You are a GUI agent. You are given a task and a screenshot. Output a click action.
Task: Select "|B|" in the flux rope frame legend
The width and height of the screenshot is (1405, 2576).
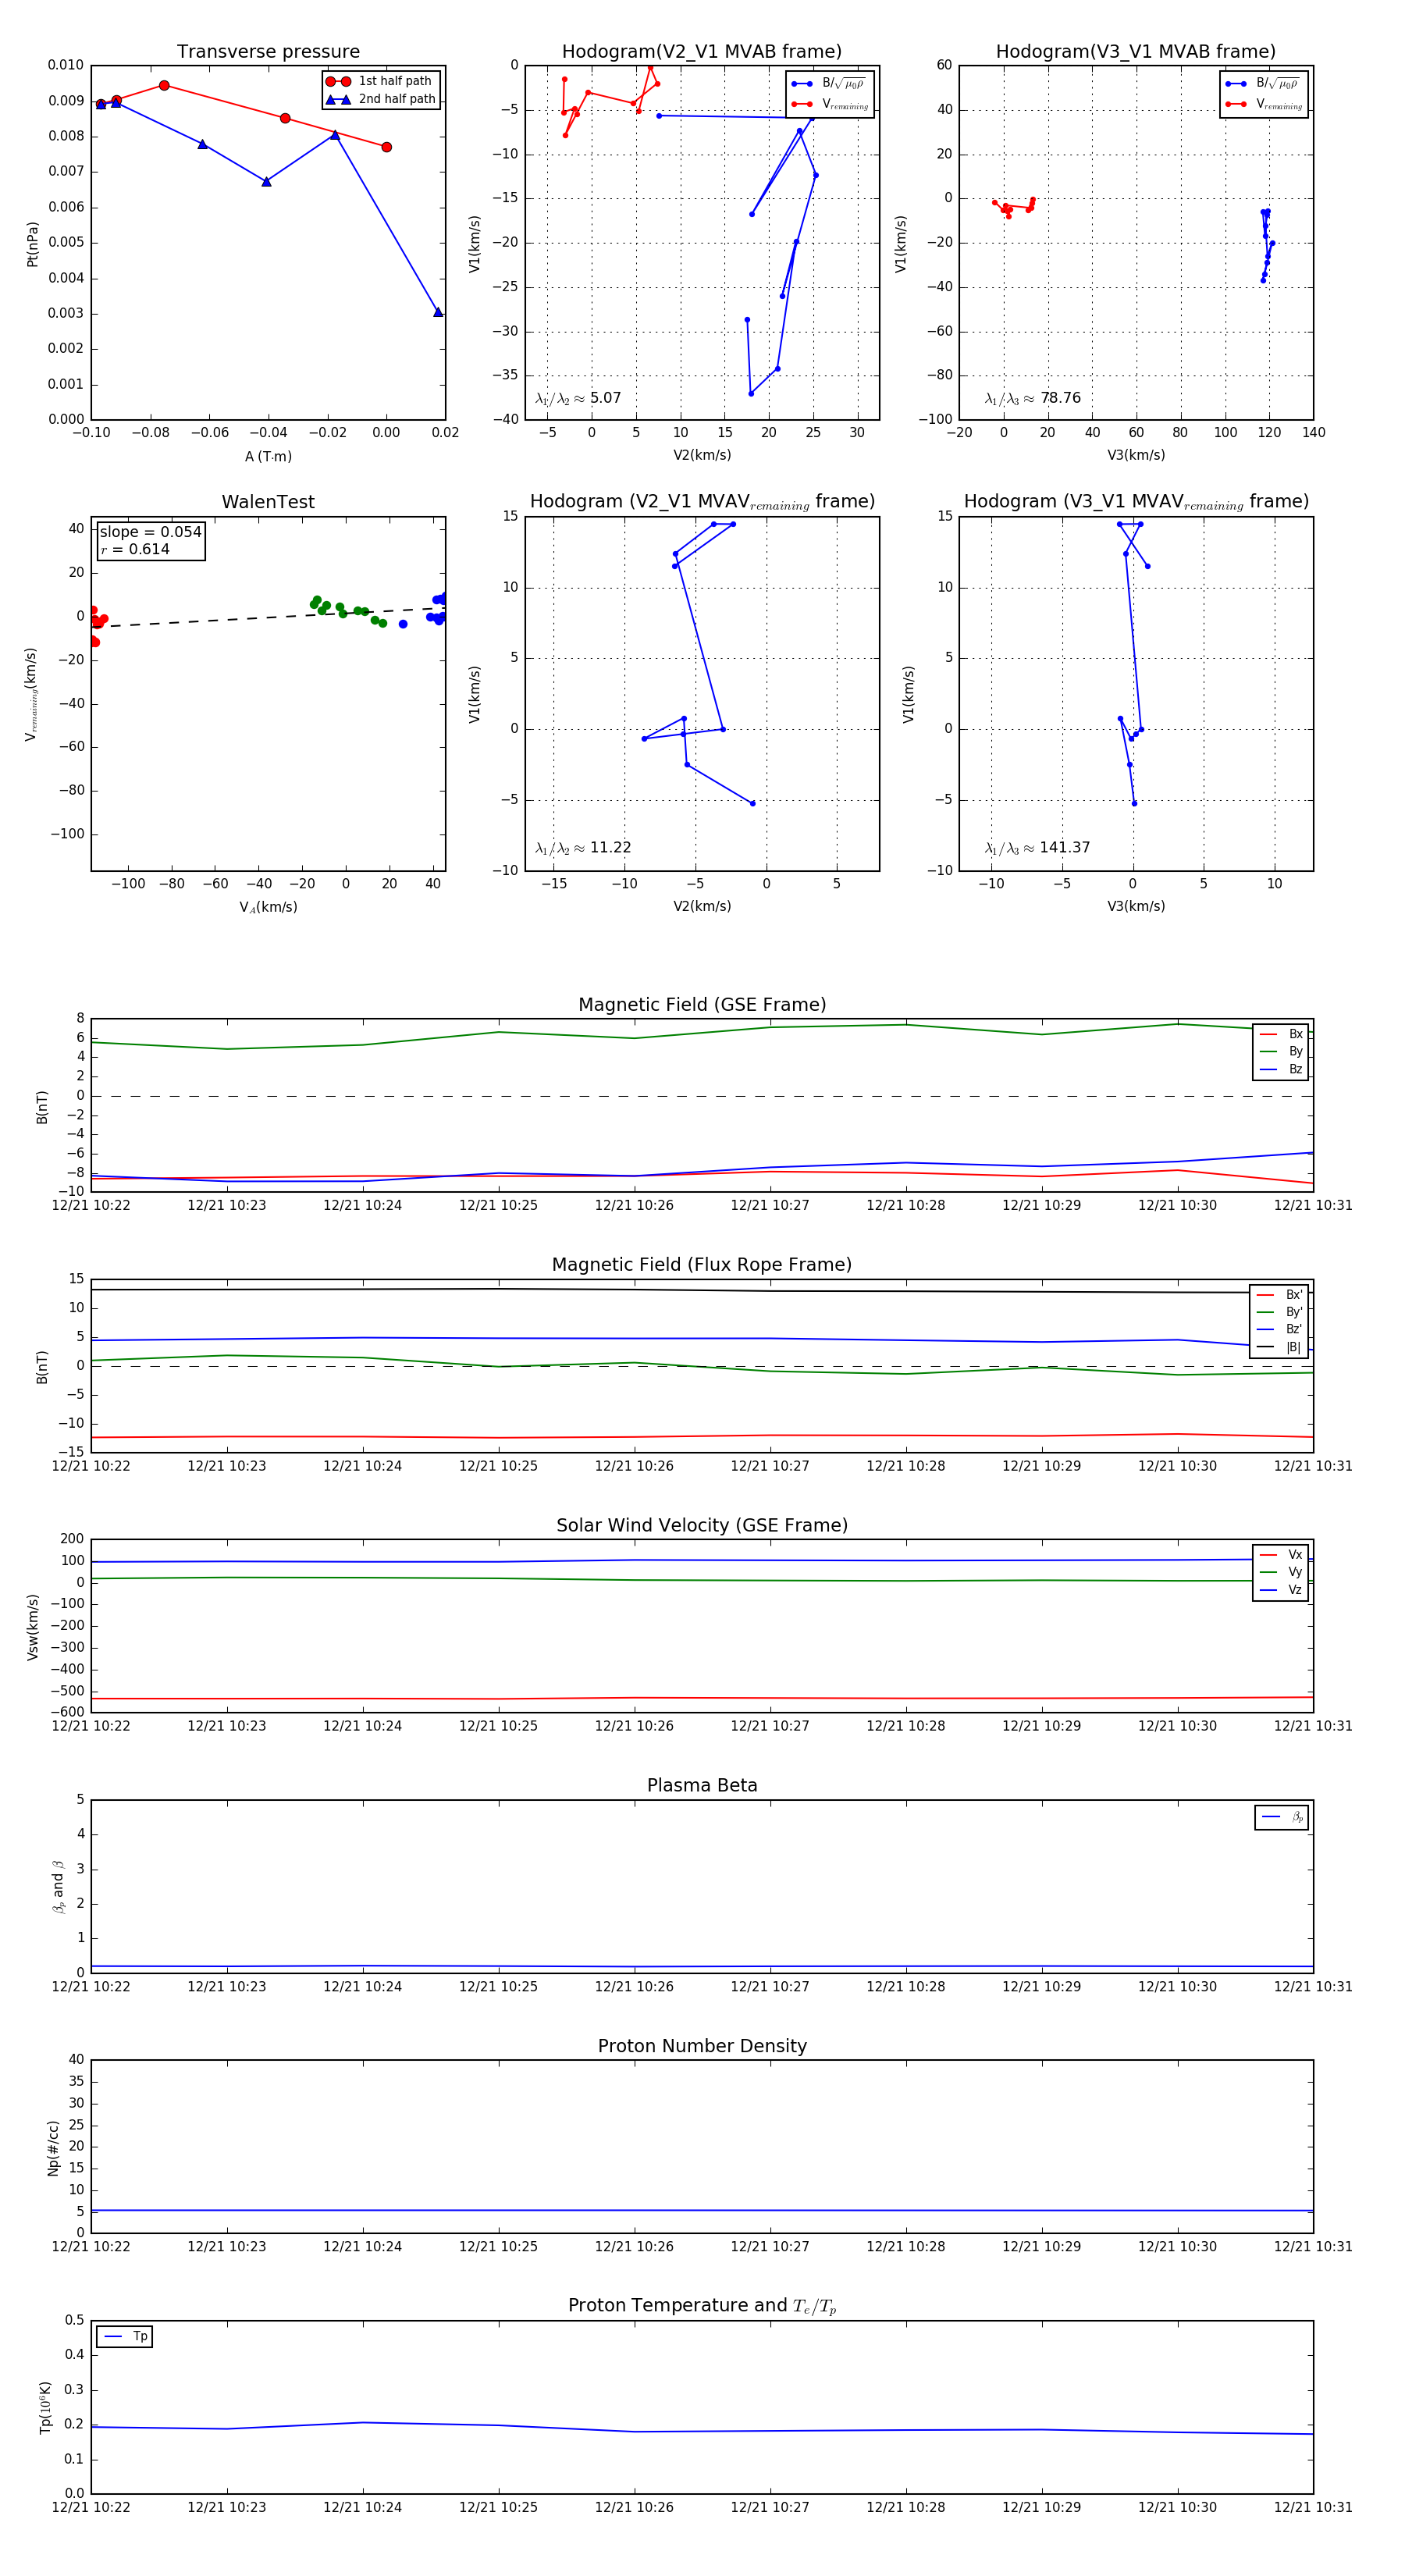(x=1279, y=1347)
